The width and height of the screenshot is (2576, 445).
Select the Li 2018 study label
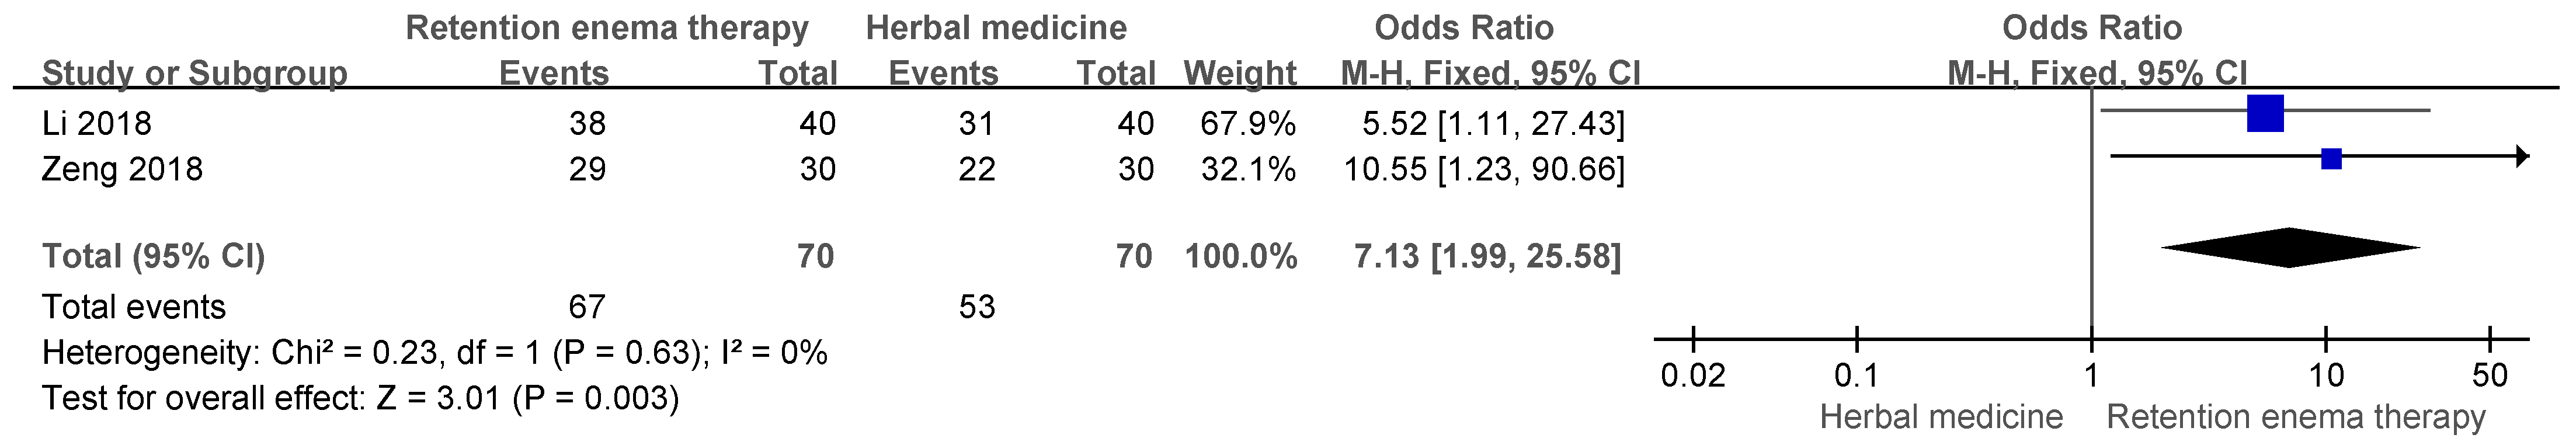(96, 123)
